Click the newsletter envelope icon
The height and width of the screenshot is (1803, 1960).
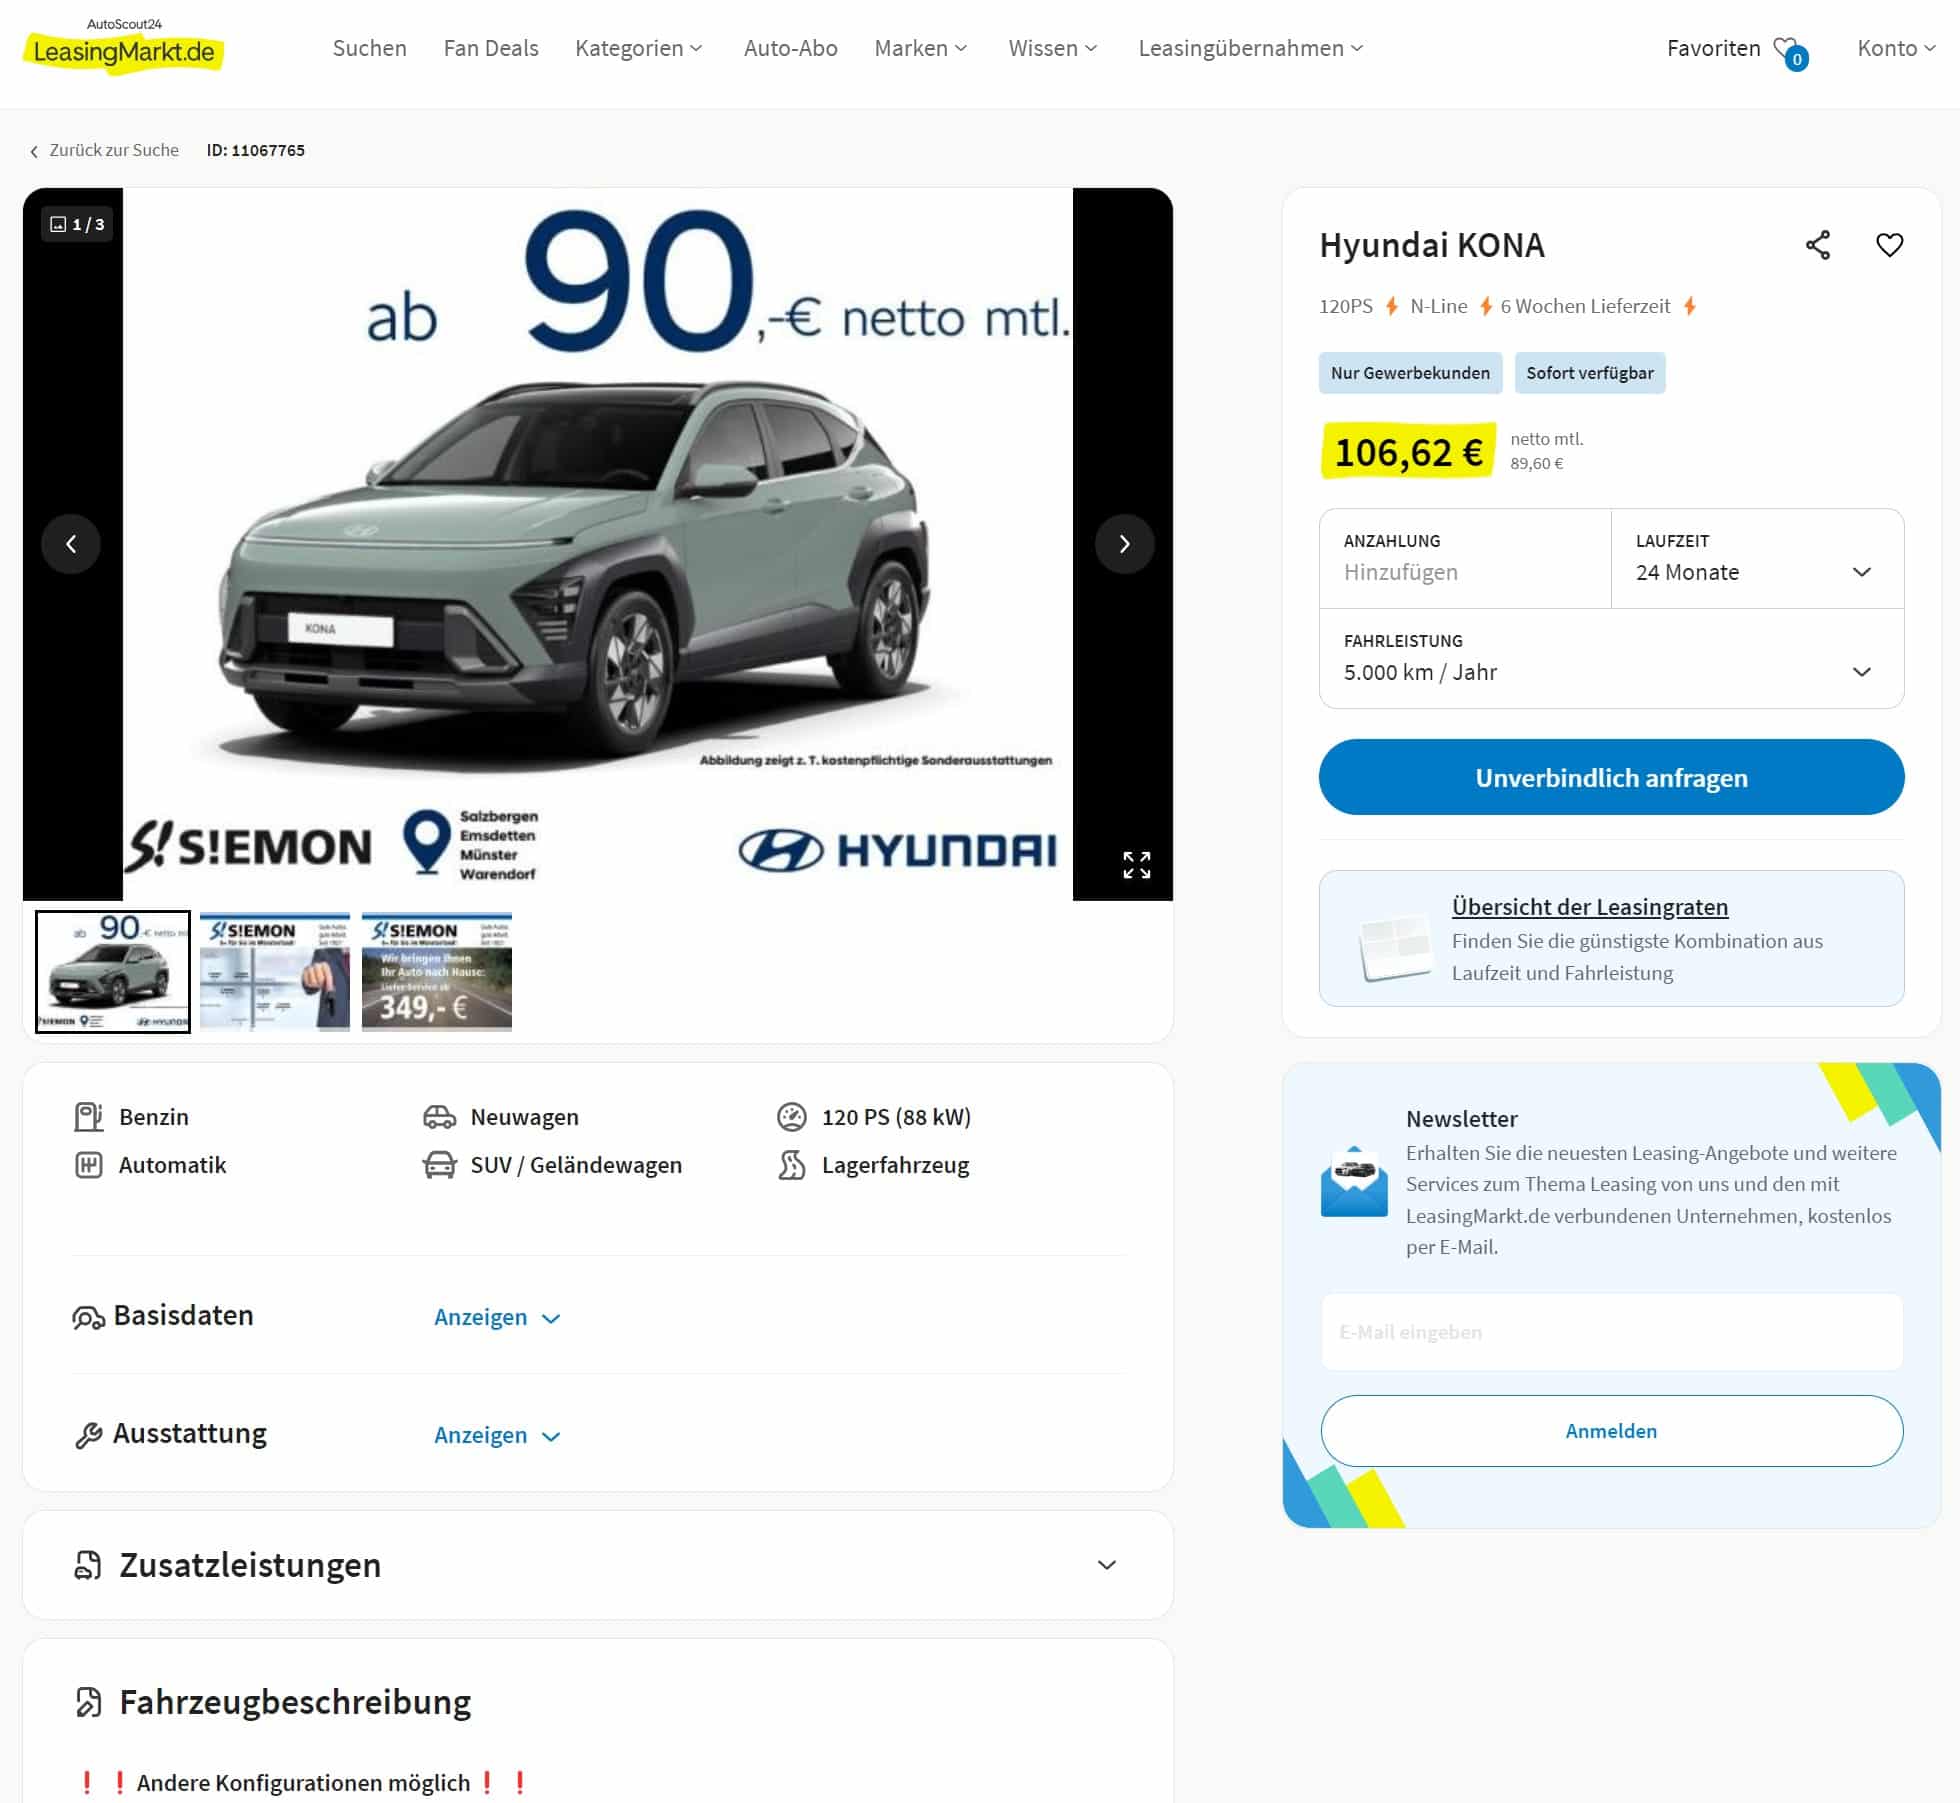point(1354,1182)
